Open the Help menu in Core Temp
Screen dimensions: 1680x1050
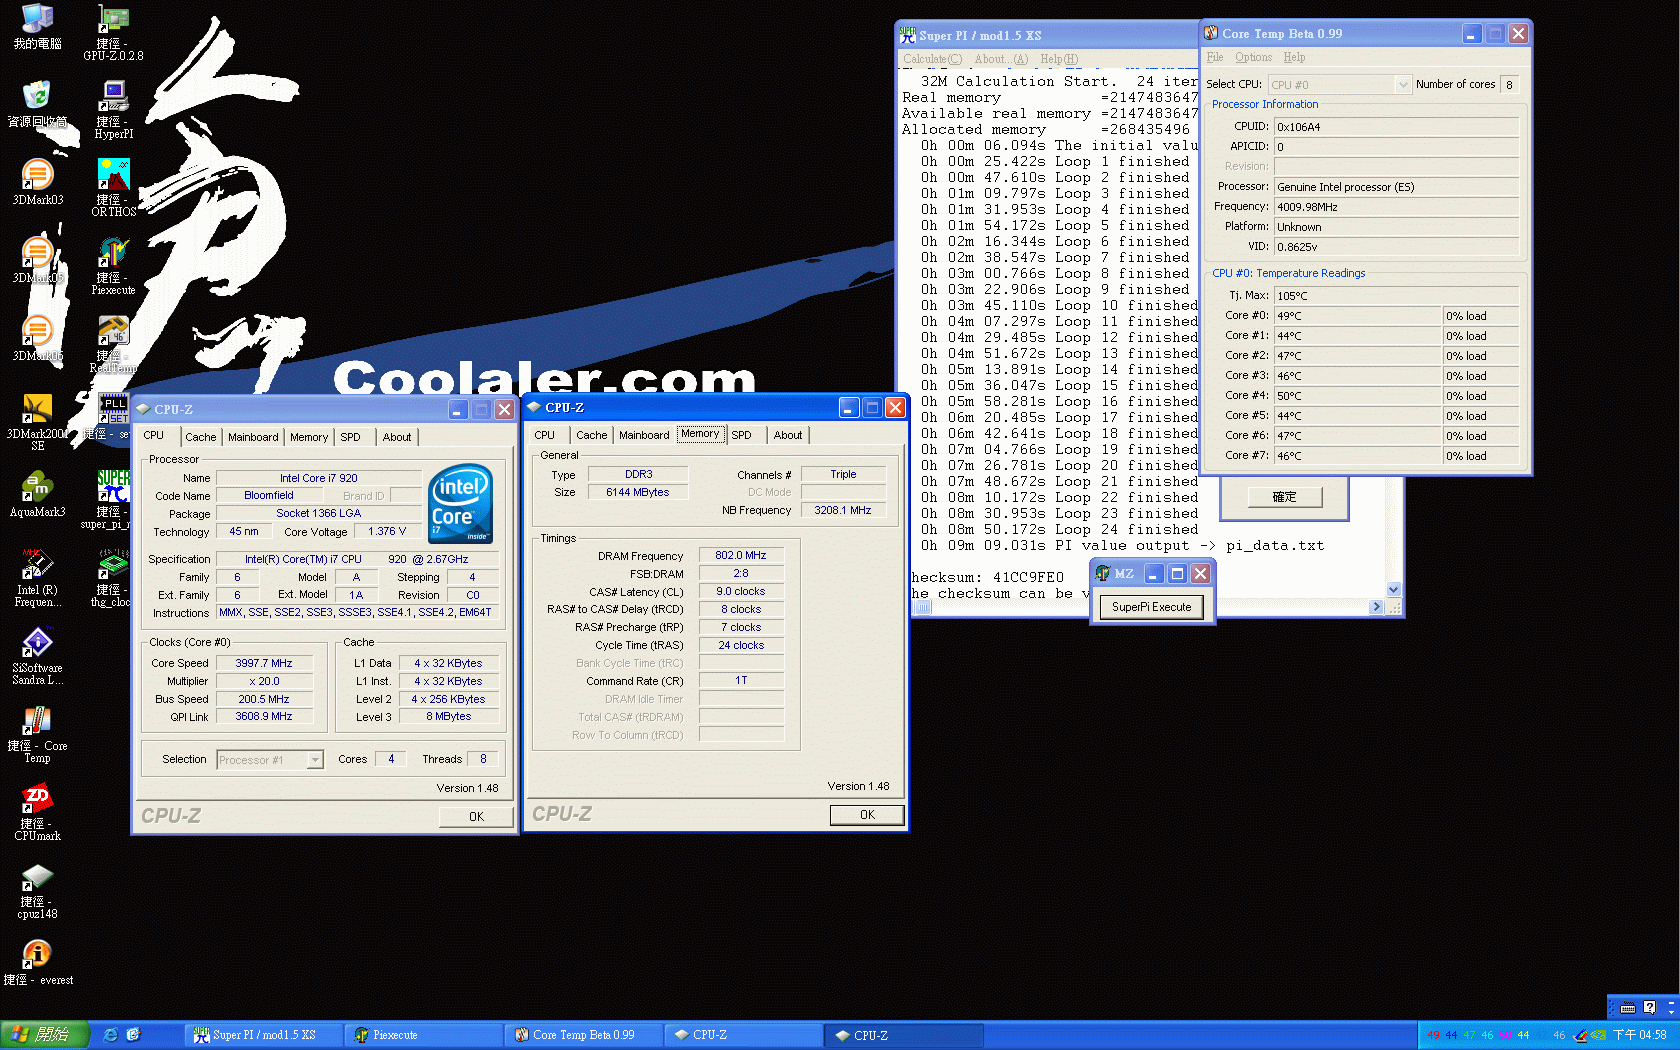coord(1294,57)
